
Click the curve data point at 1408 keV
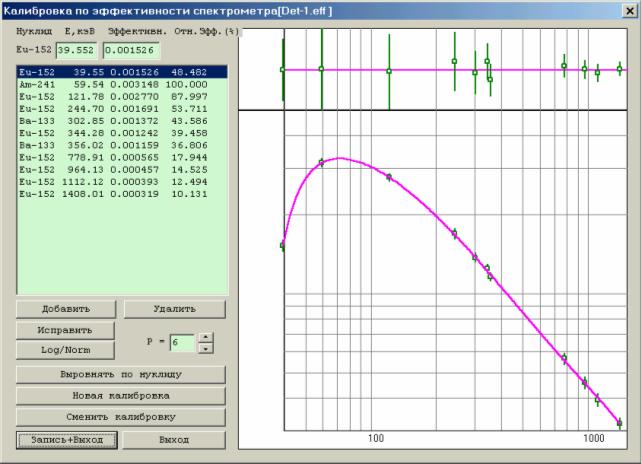619,423
